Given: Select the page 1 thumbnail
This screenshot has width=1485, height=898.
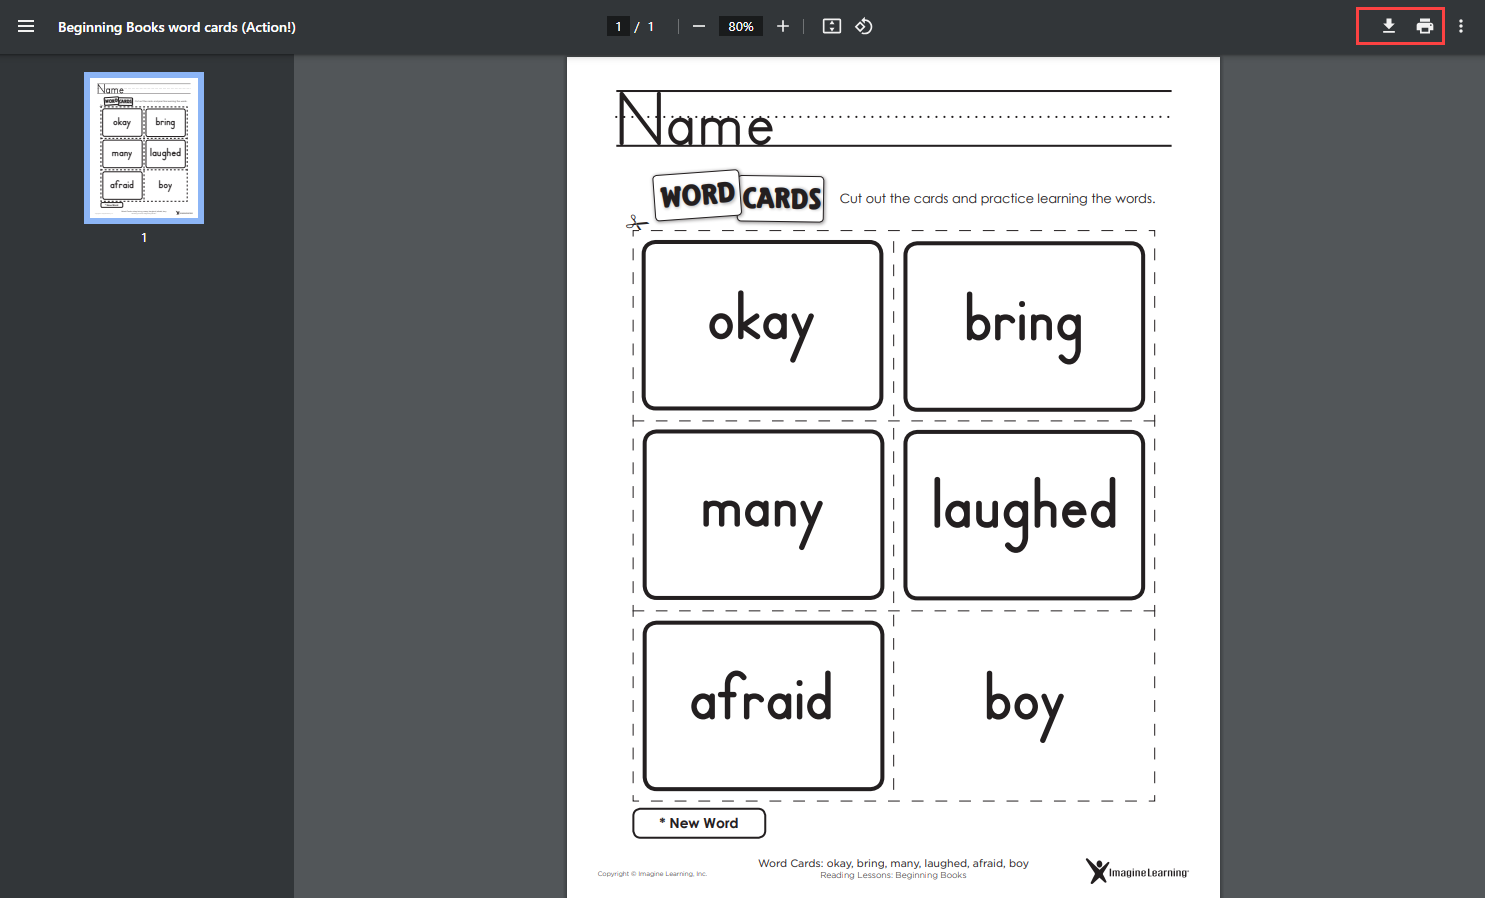Looking at the screenshot, I should click(x=144, y=148).
